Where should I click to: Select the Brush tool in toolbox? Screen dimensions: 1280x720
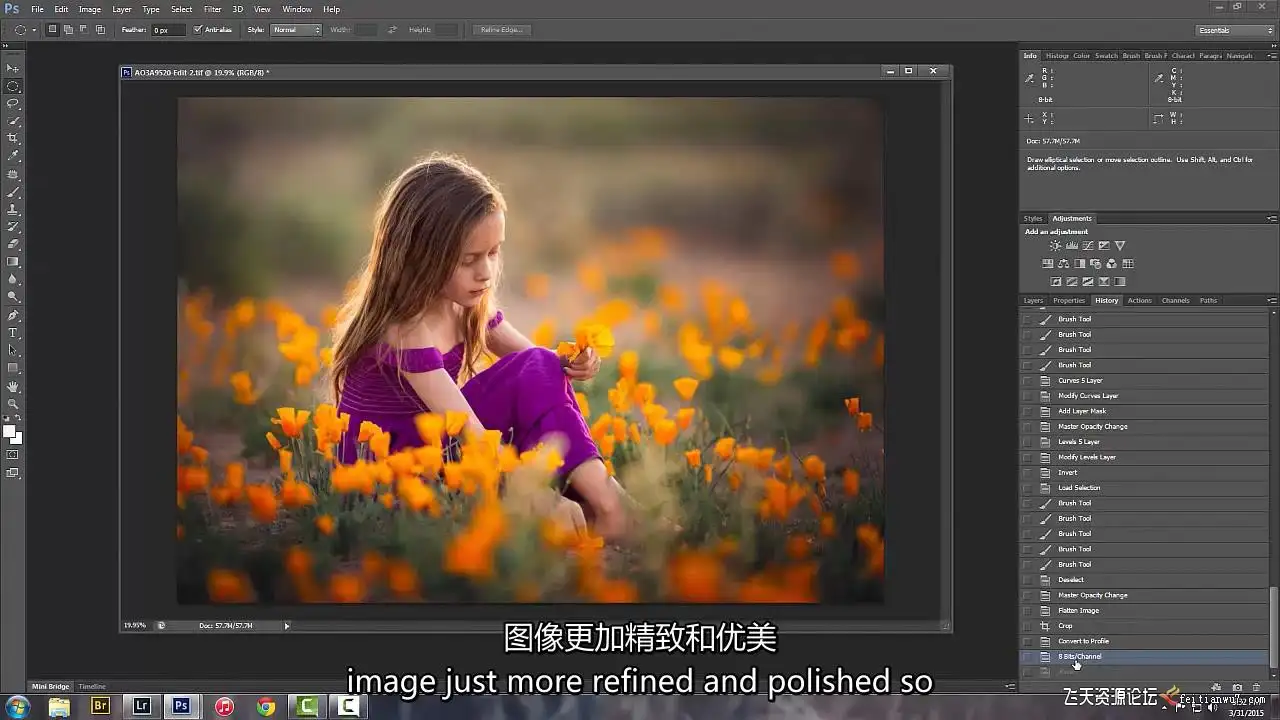[13, 192]
